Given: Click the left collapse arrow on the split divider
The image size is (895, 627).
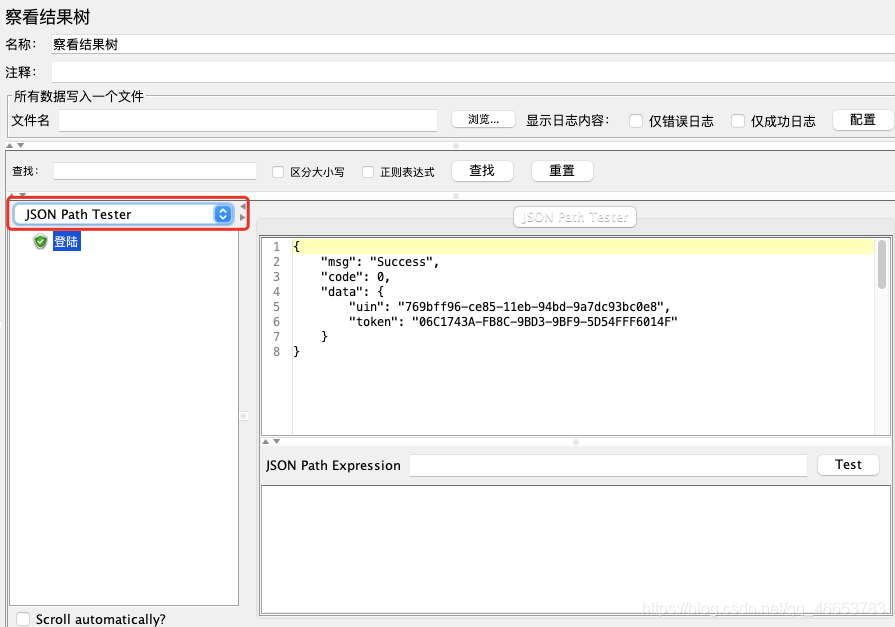Looking at the screenshot, I should click(243, 206).
